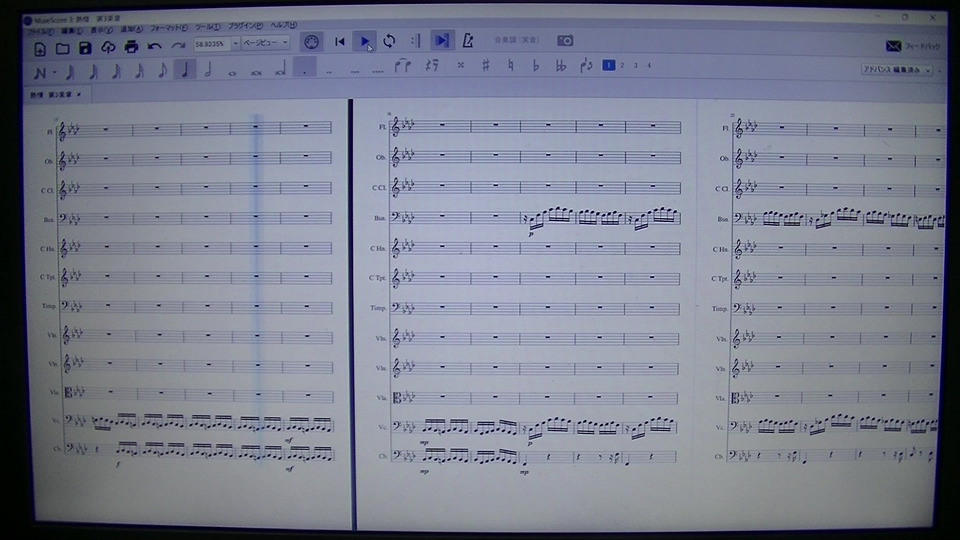The image size is (960, 540).
Task: Select voice 3
Action: [x=636, y=65]
